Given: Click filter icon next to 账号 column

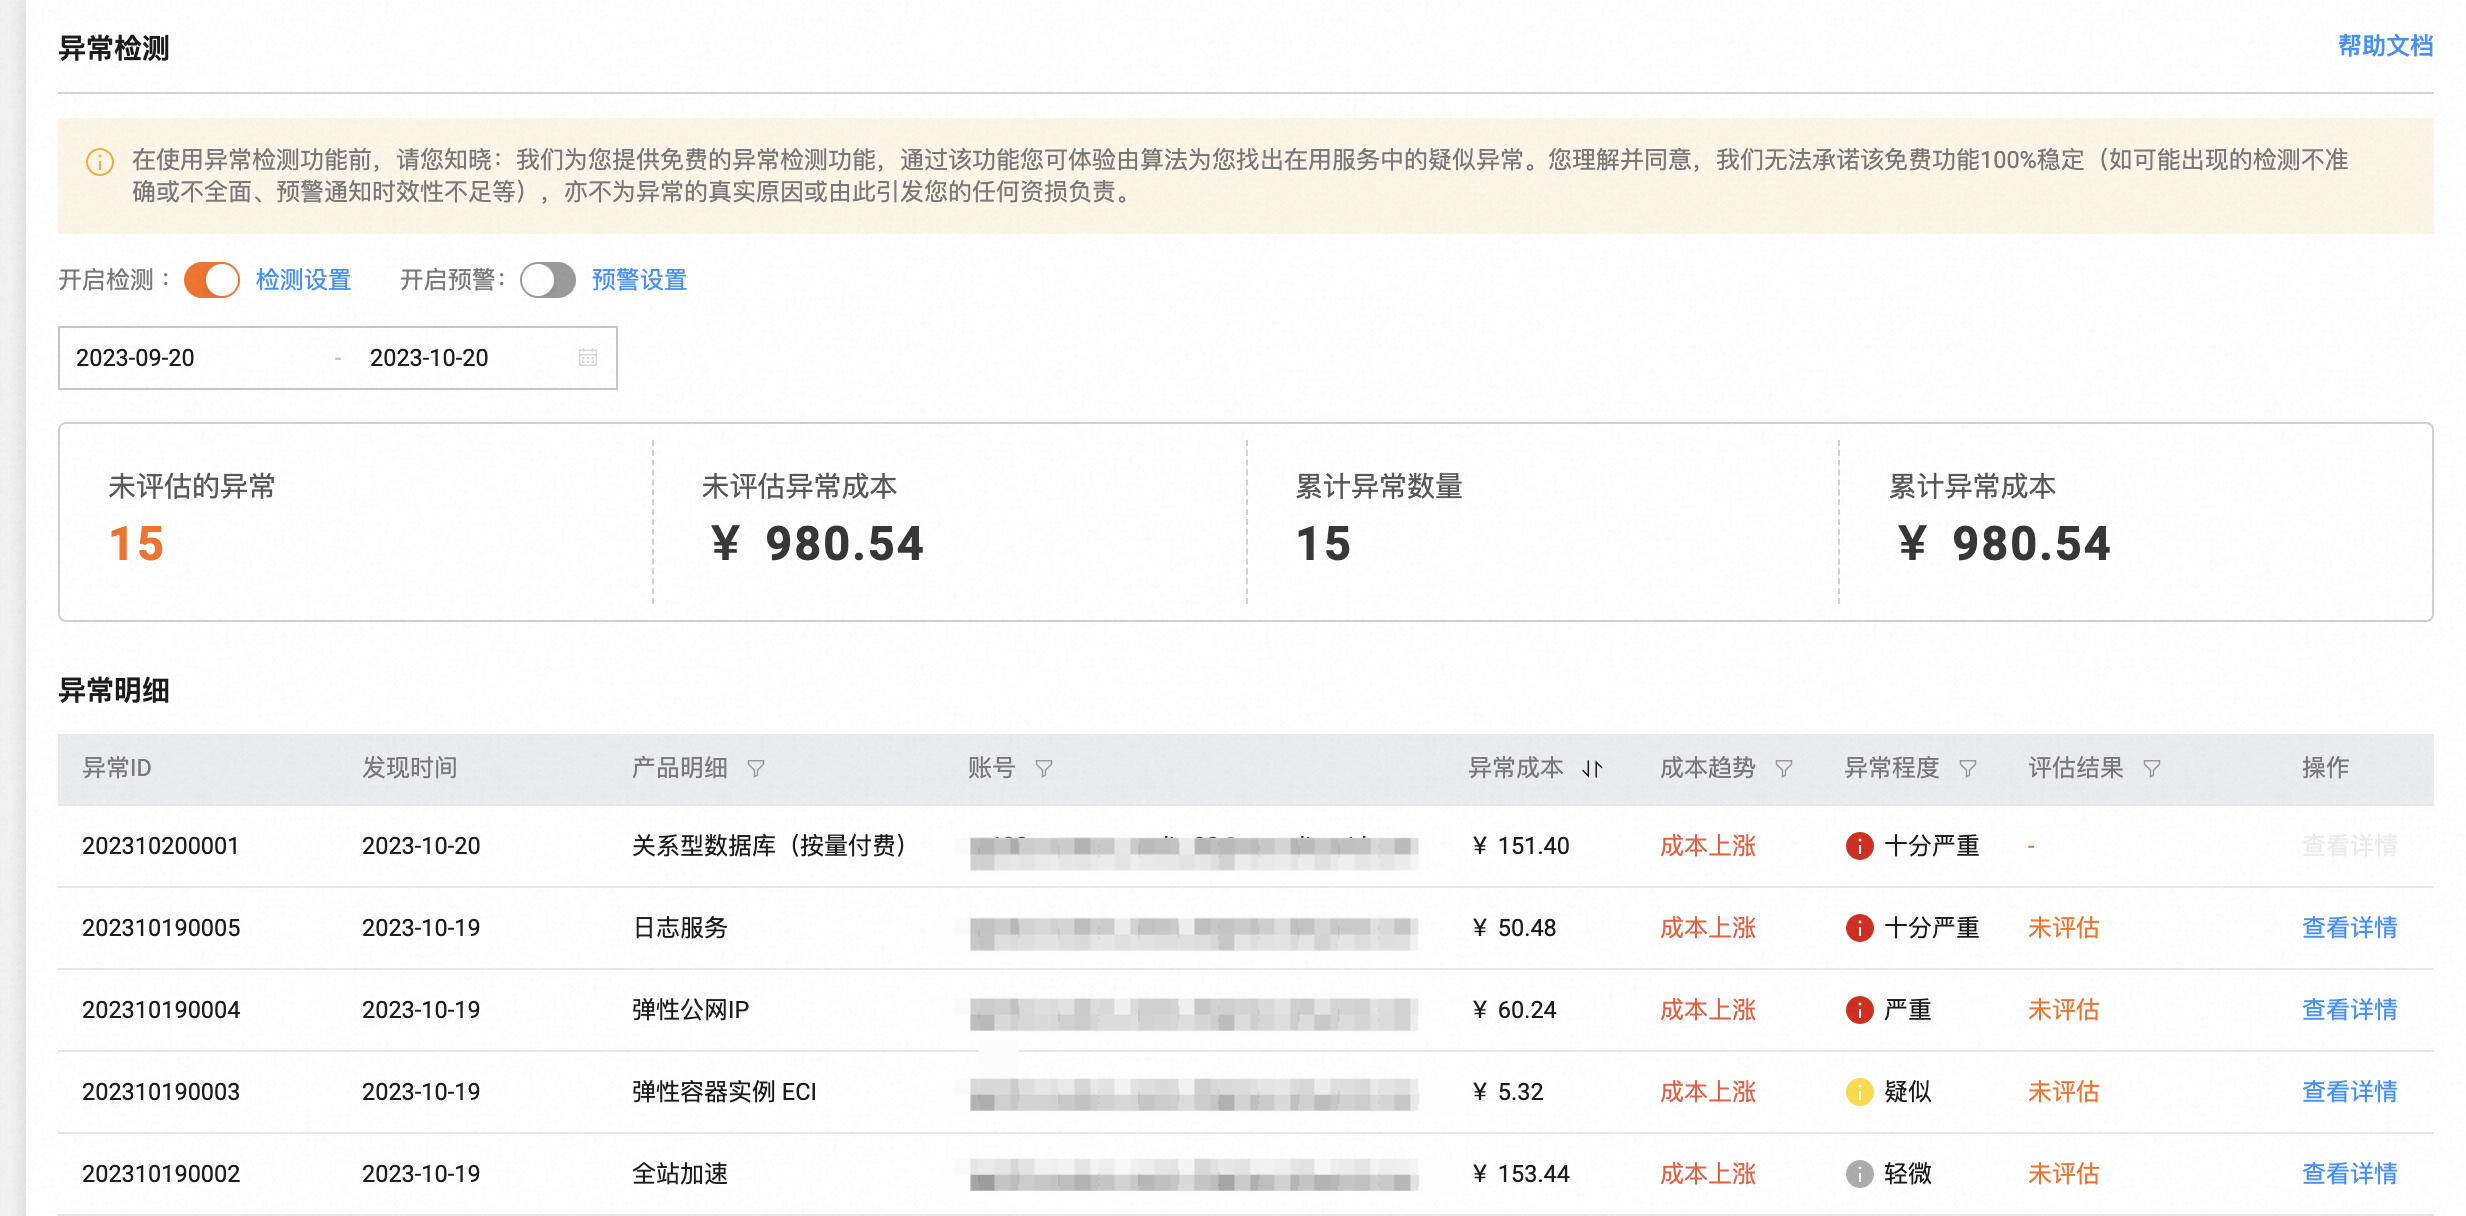Looking at the screenshot, I should pos(1043,768).
